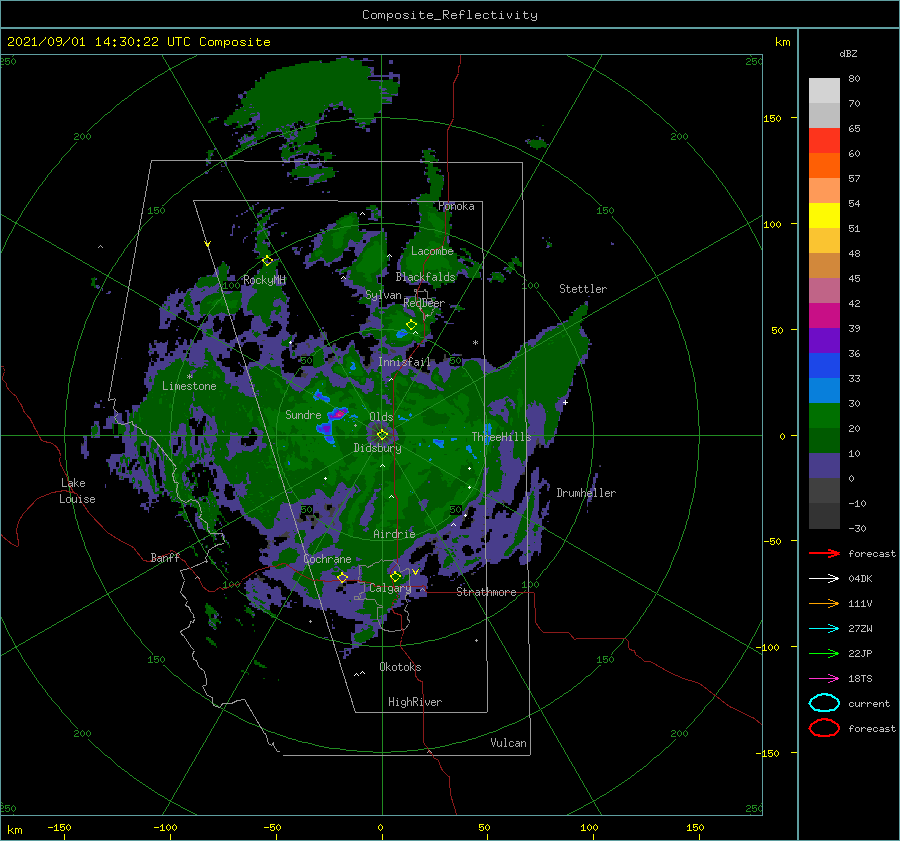The image size is (900, 841).
Task: Click the magenta 18TS arrow icon
Action: pyautogui.click(x=824, y=679)
